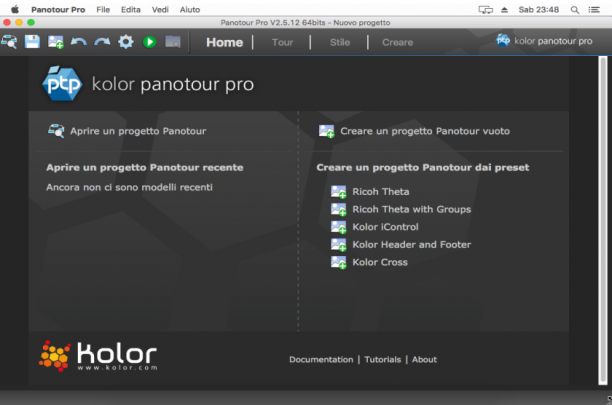
Task: Click the icon beside Kolor Header and Footer
Action: pos(338,245)
